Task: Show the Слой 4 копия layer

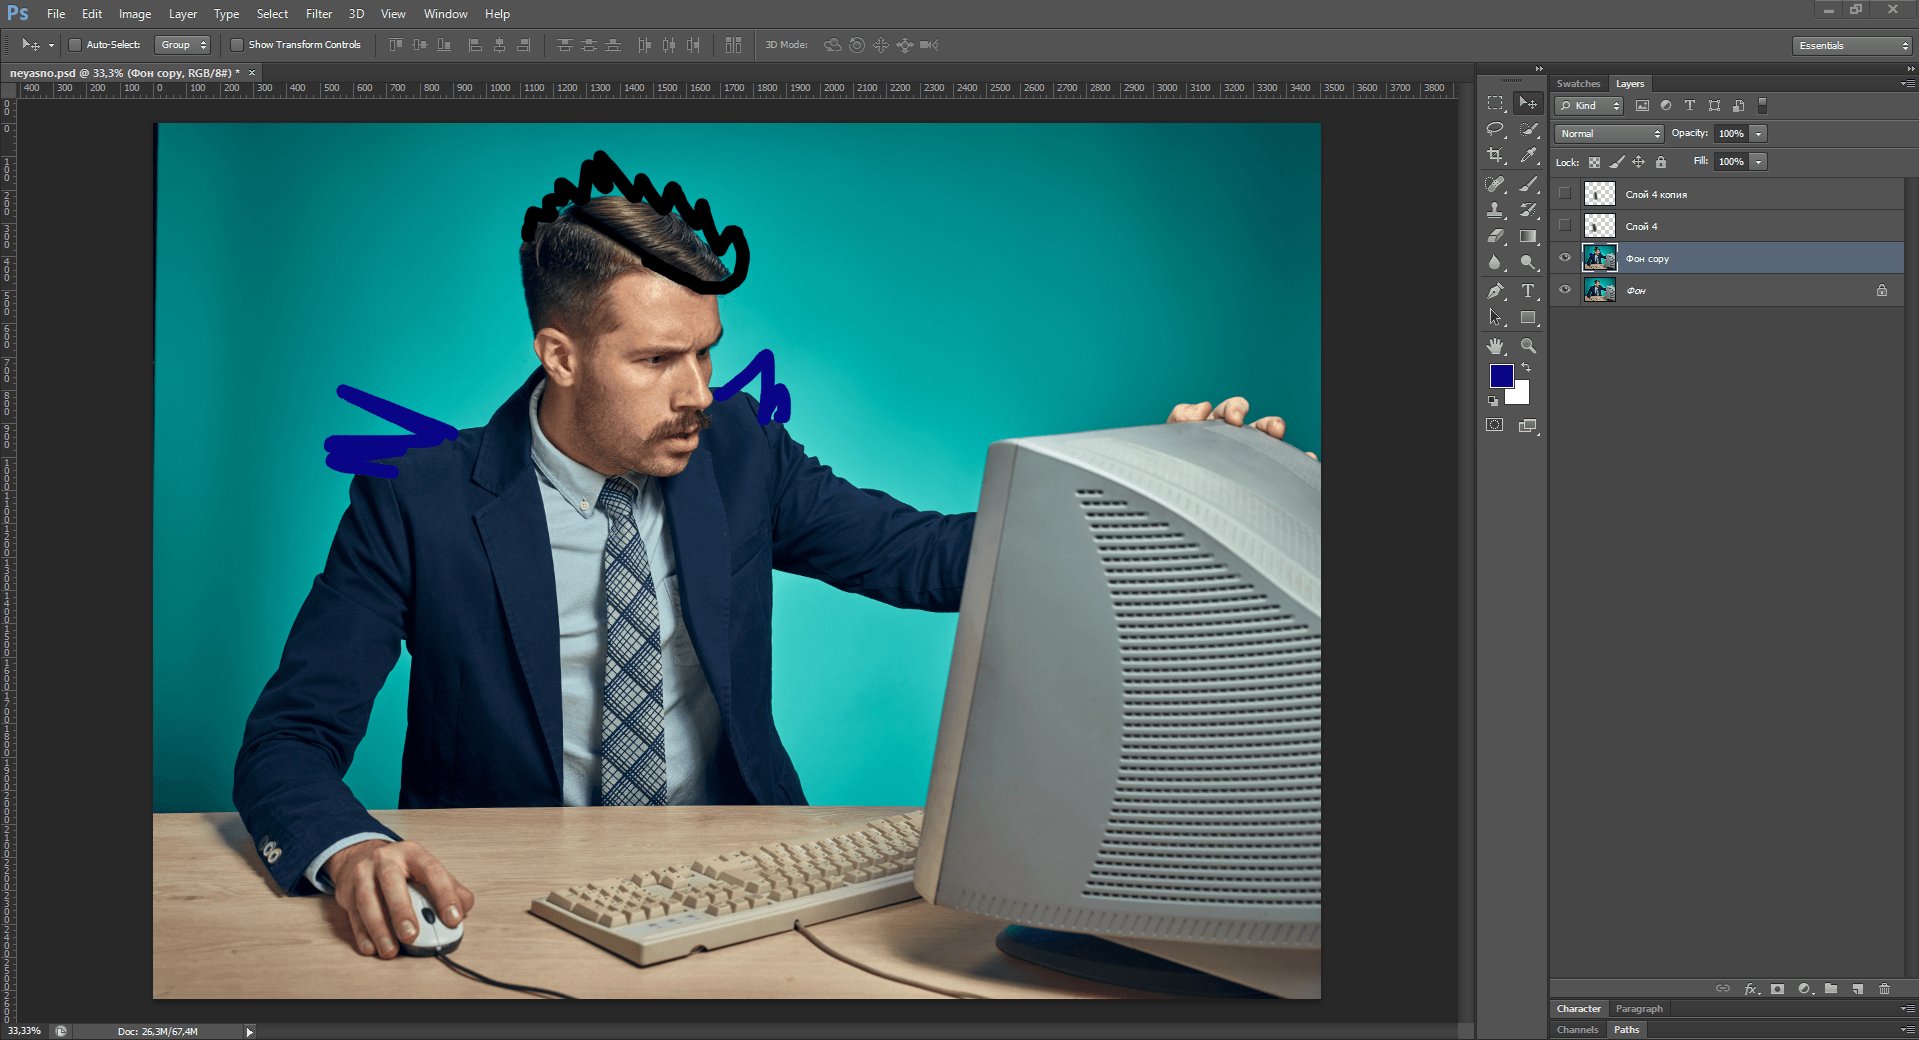Action: [x=1565, y=194]
